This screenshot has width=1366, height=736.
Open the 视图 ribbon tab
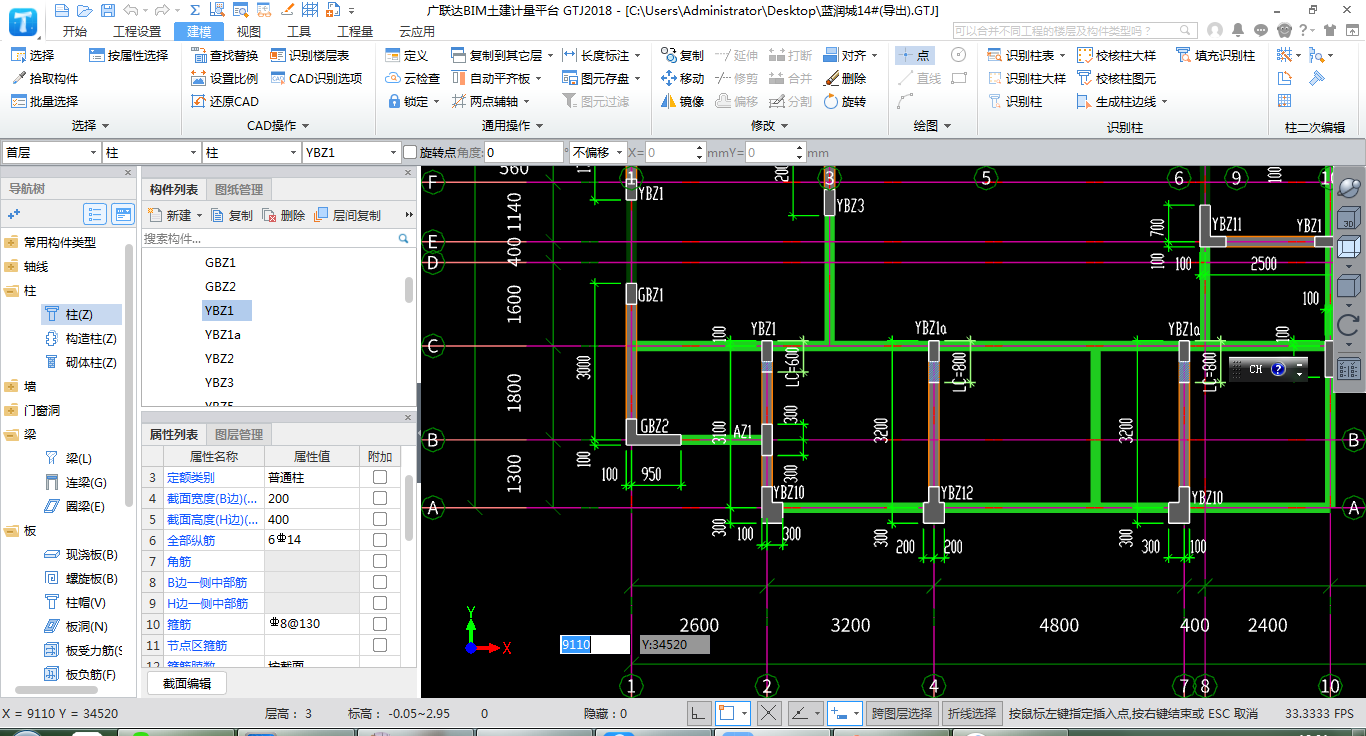(x=249, y=31)
